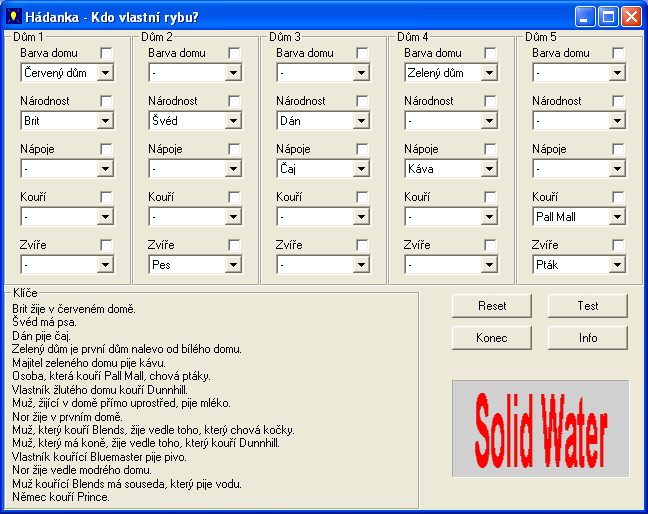Maximize the Hádanka window
The width and height of the screenshot is (648, 514).
(x=608, y=16)
